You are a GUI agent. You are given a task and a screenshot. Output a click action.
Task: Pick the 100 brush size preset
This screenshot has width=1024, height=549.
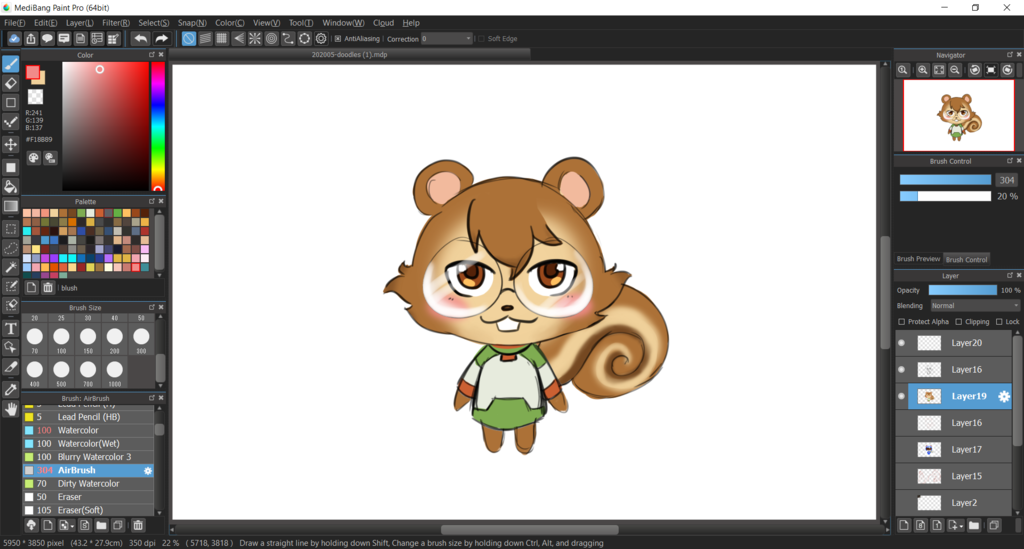tap(61, 336)
